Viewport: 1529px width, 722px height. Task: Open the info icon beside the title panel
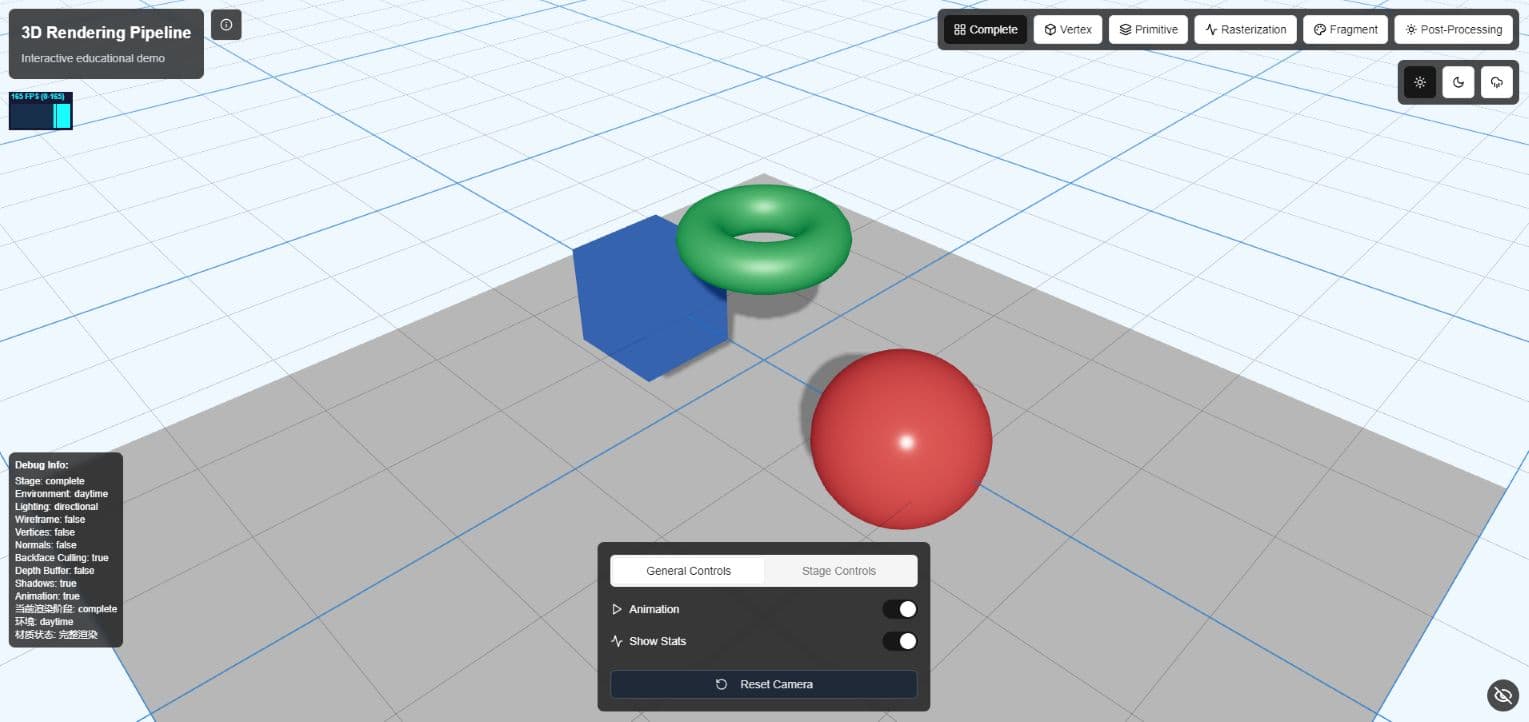tap(228, 24)
